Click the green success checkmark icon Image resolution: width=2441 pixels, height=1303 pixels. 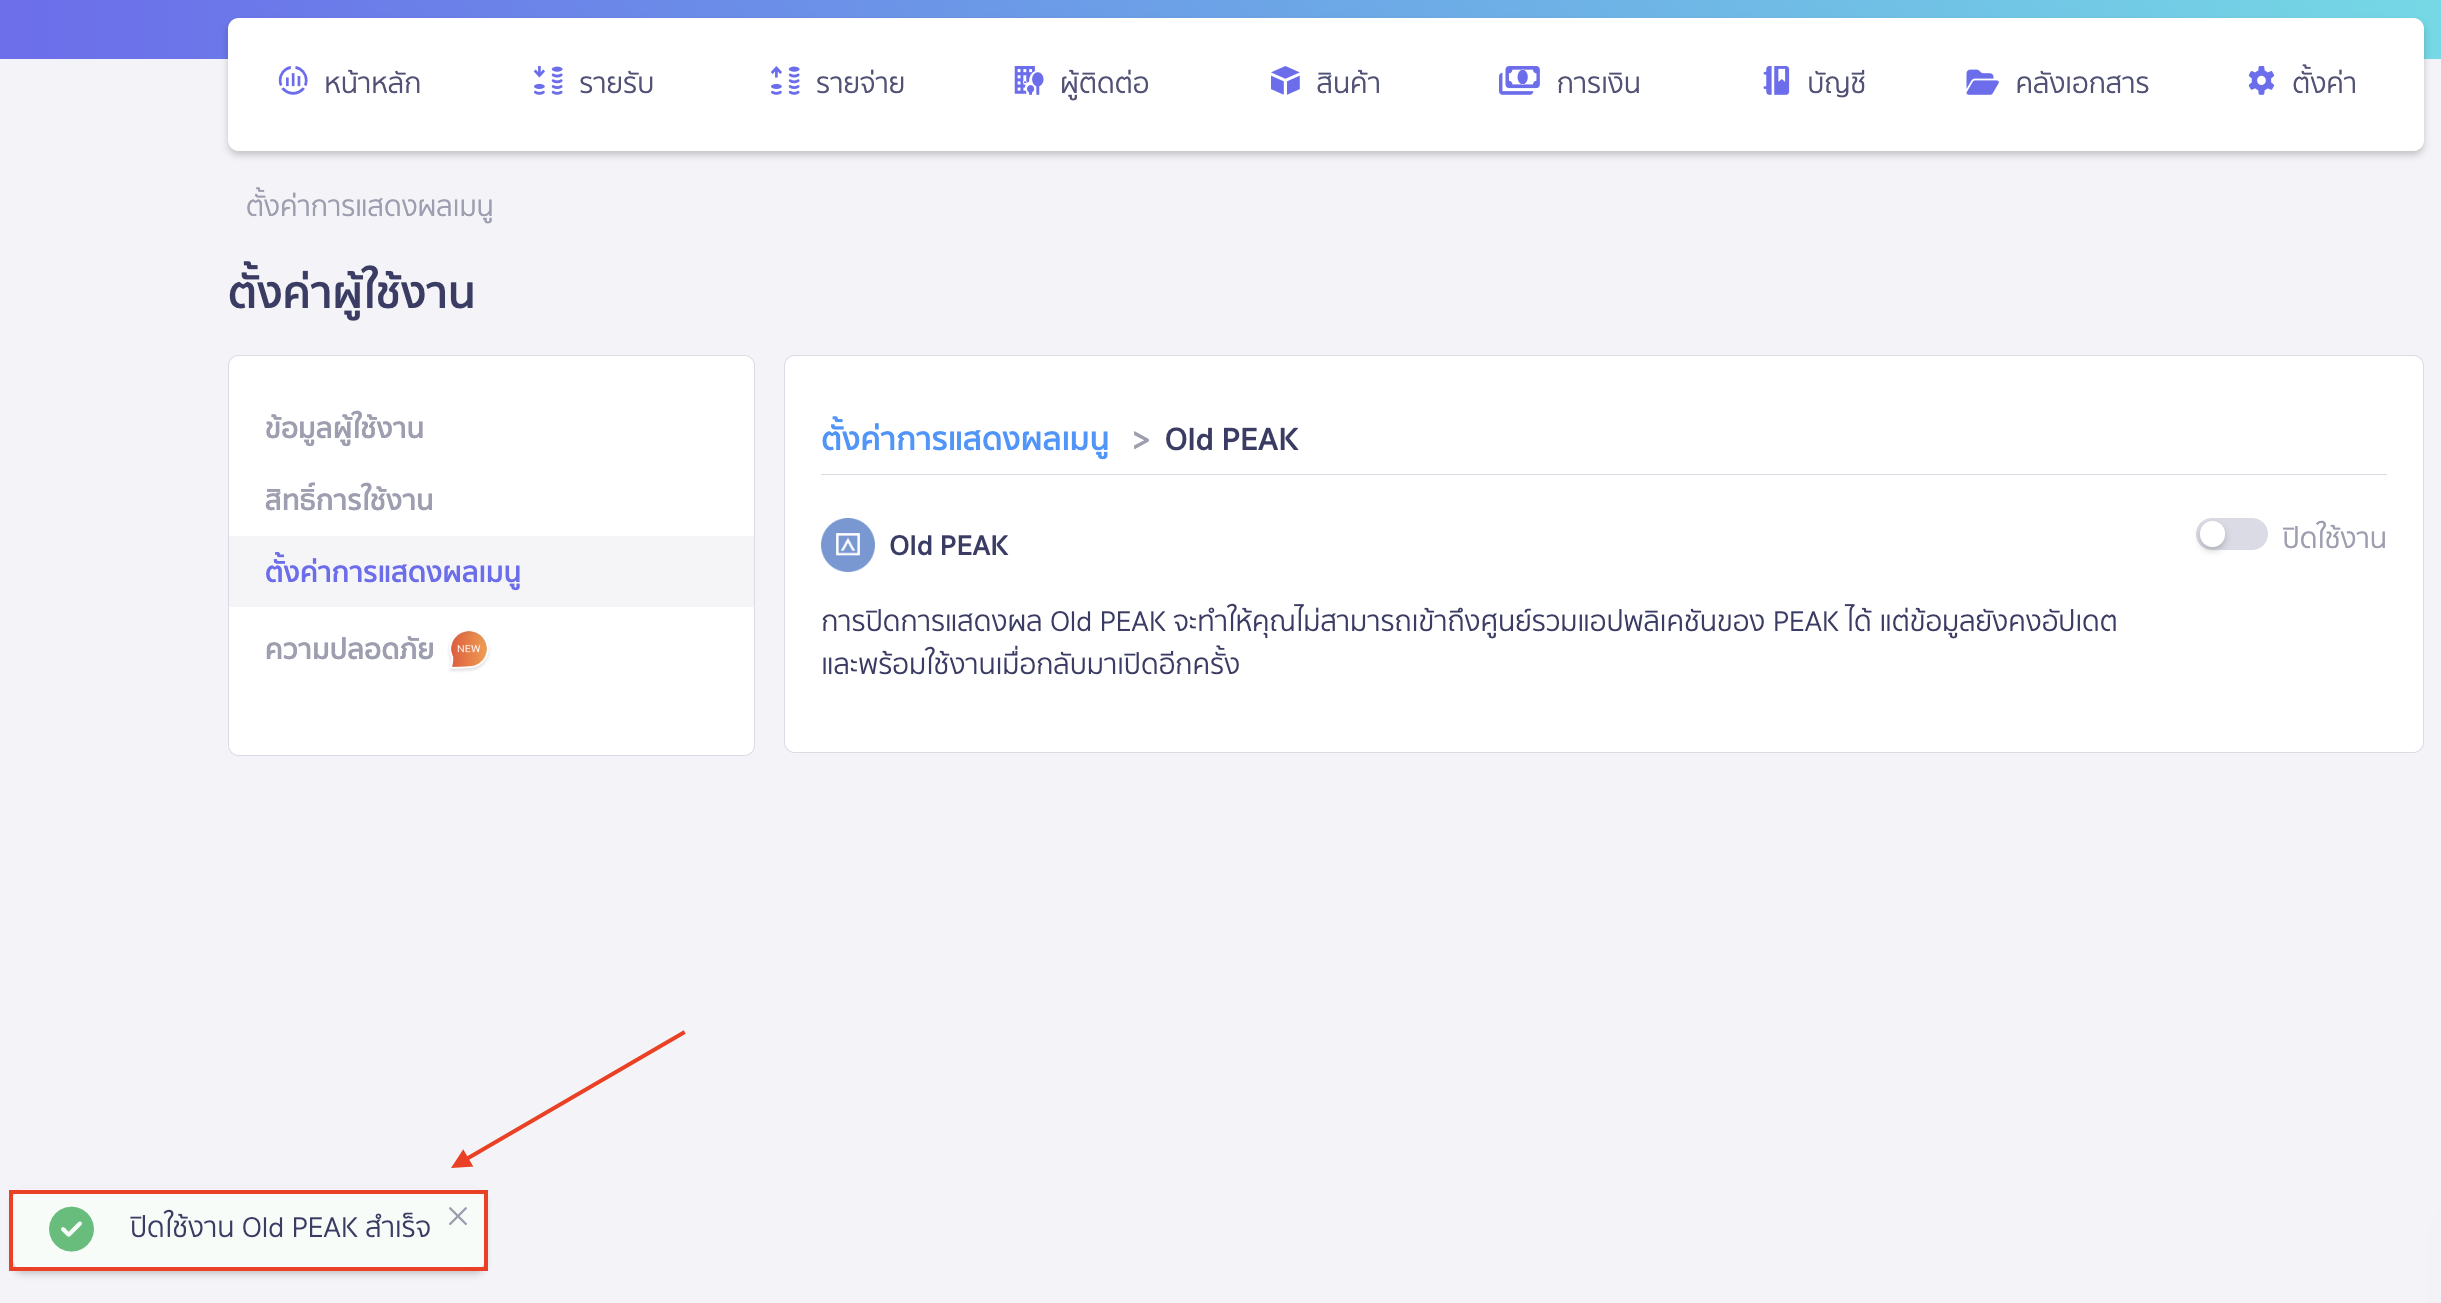(x=71, y=1228)
